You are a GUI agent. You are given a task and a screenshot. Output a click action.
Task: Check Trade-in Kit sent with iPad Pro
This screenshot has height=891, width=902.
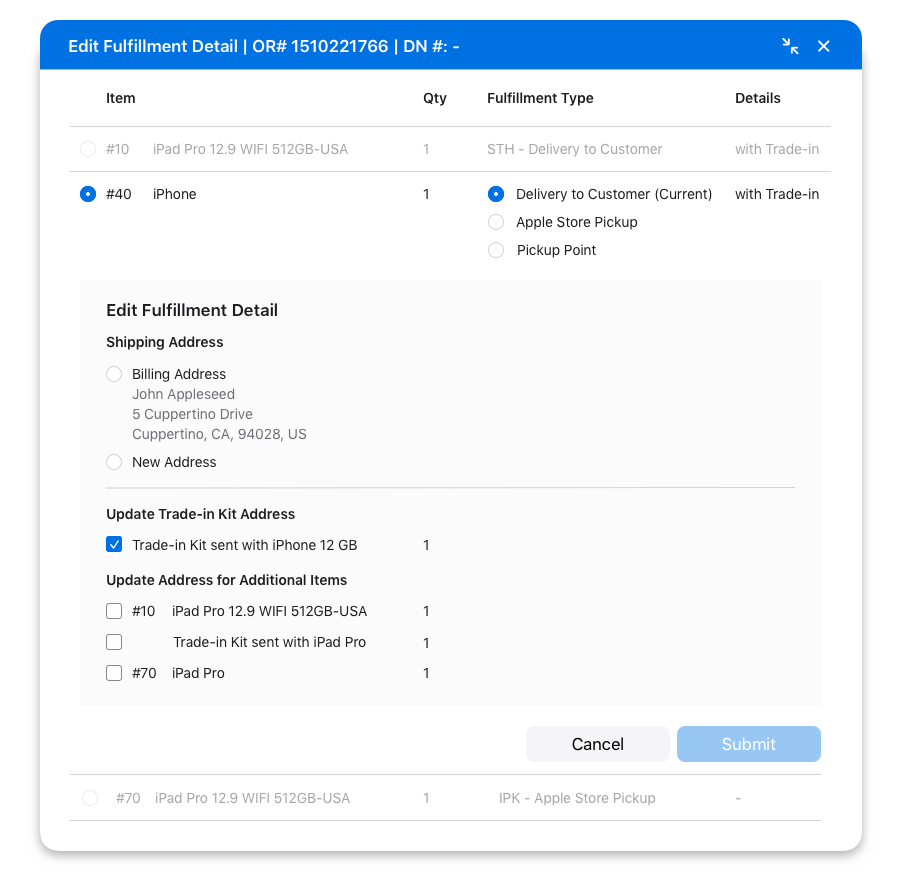pyautogui.click(x=114, y=642)
